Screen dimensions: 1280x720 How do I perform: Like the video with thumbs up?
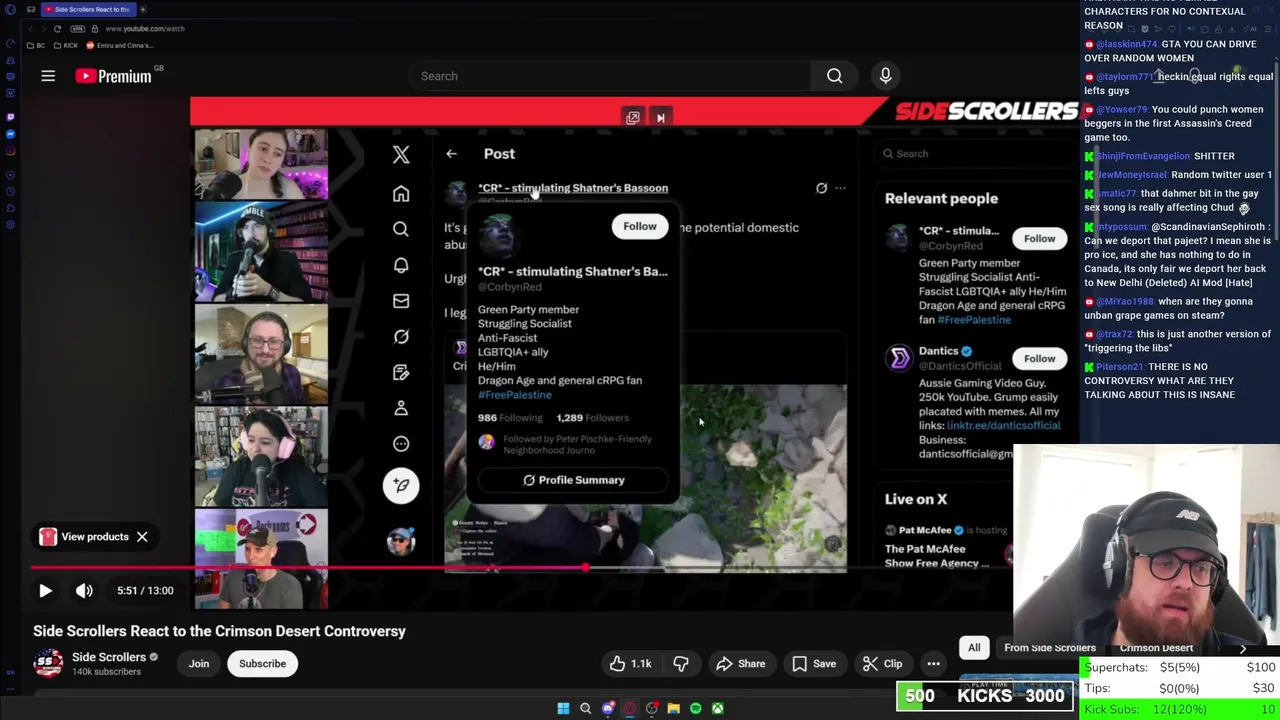pos(631,664)
